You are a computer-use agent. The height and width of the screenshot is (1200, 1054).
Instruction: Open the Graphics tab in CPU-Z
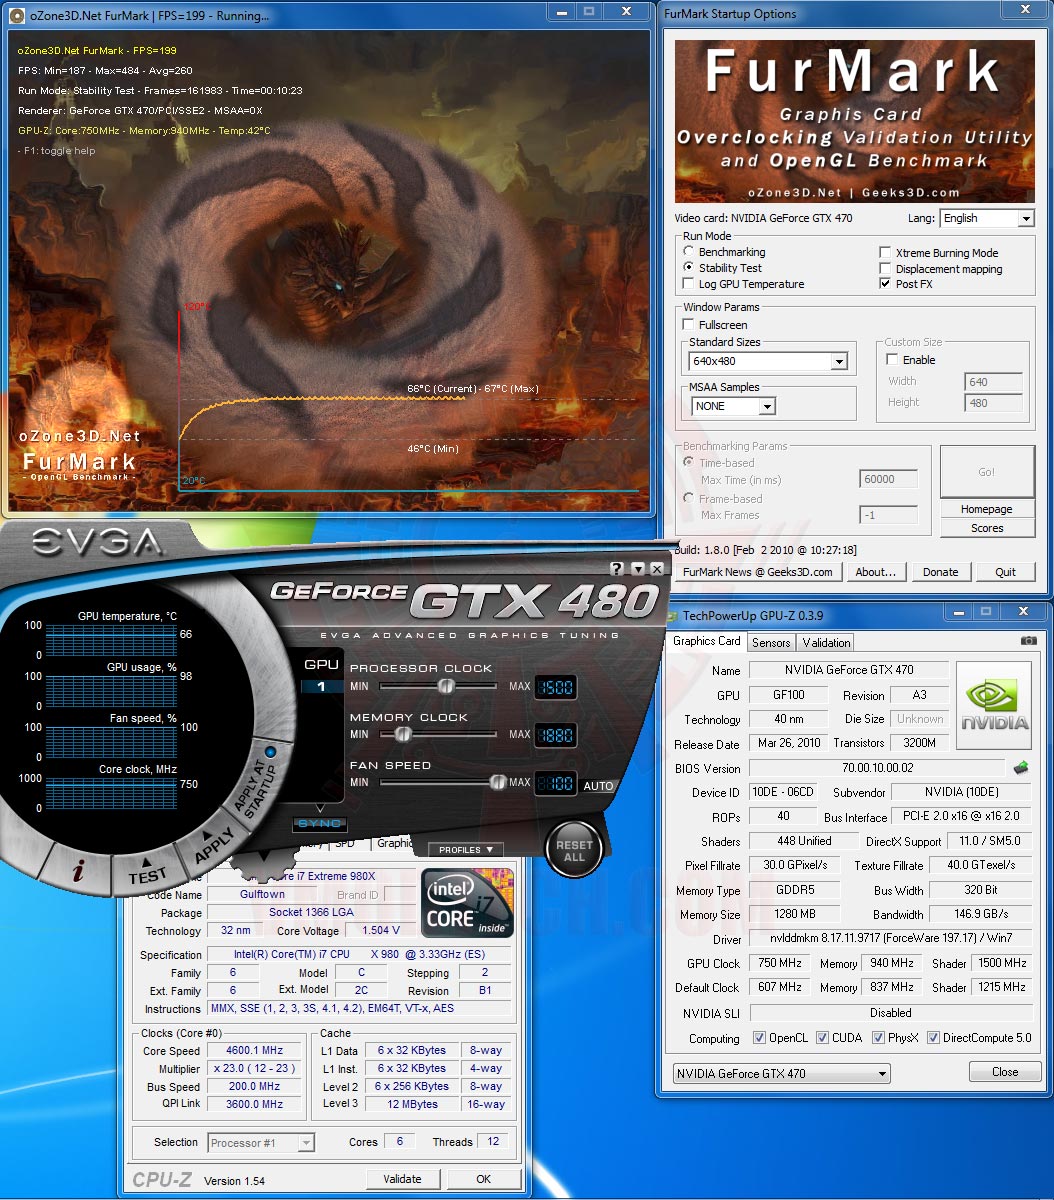point(394,843)
